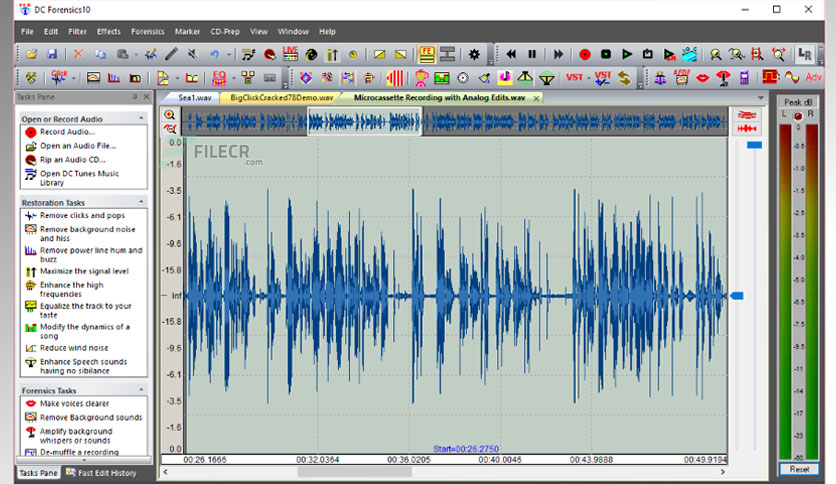This screenshot has height=484, width=836.
Task: Click red clip indicator on Peak dB meter
Action: [798, 116]
